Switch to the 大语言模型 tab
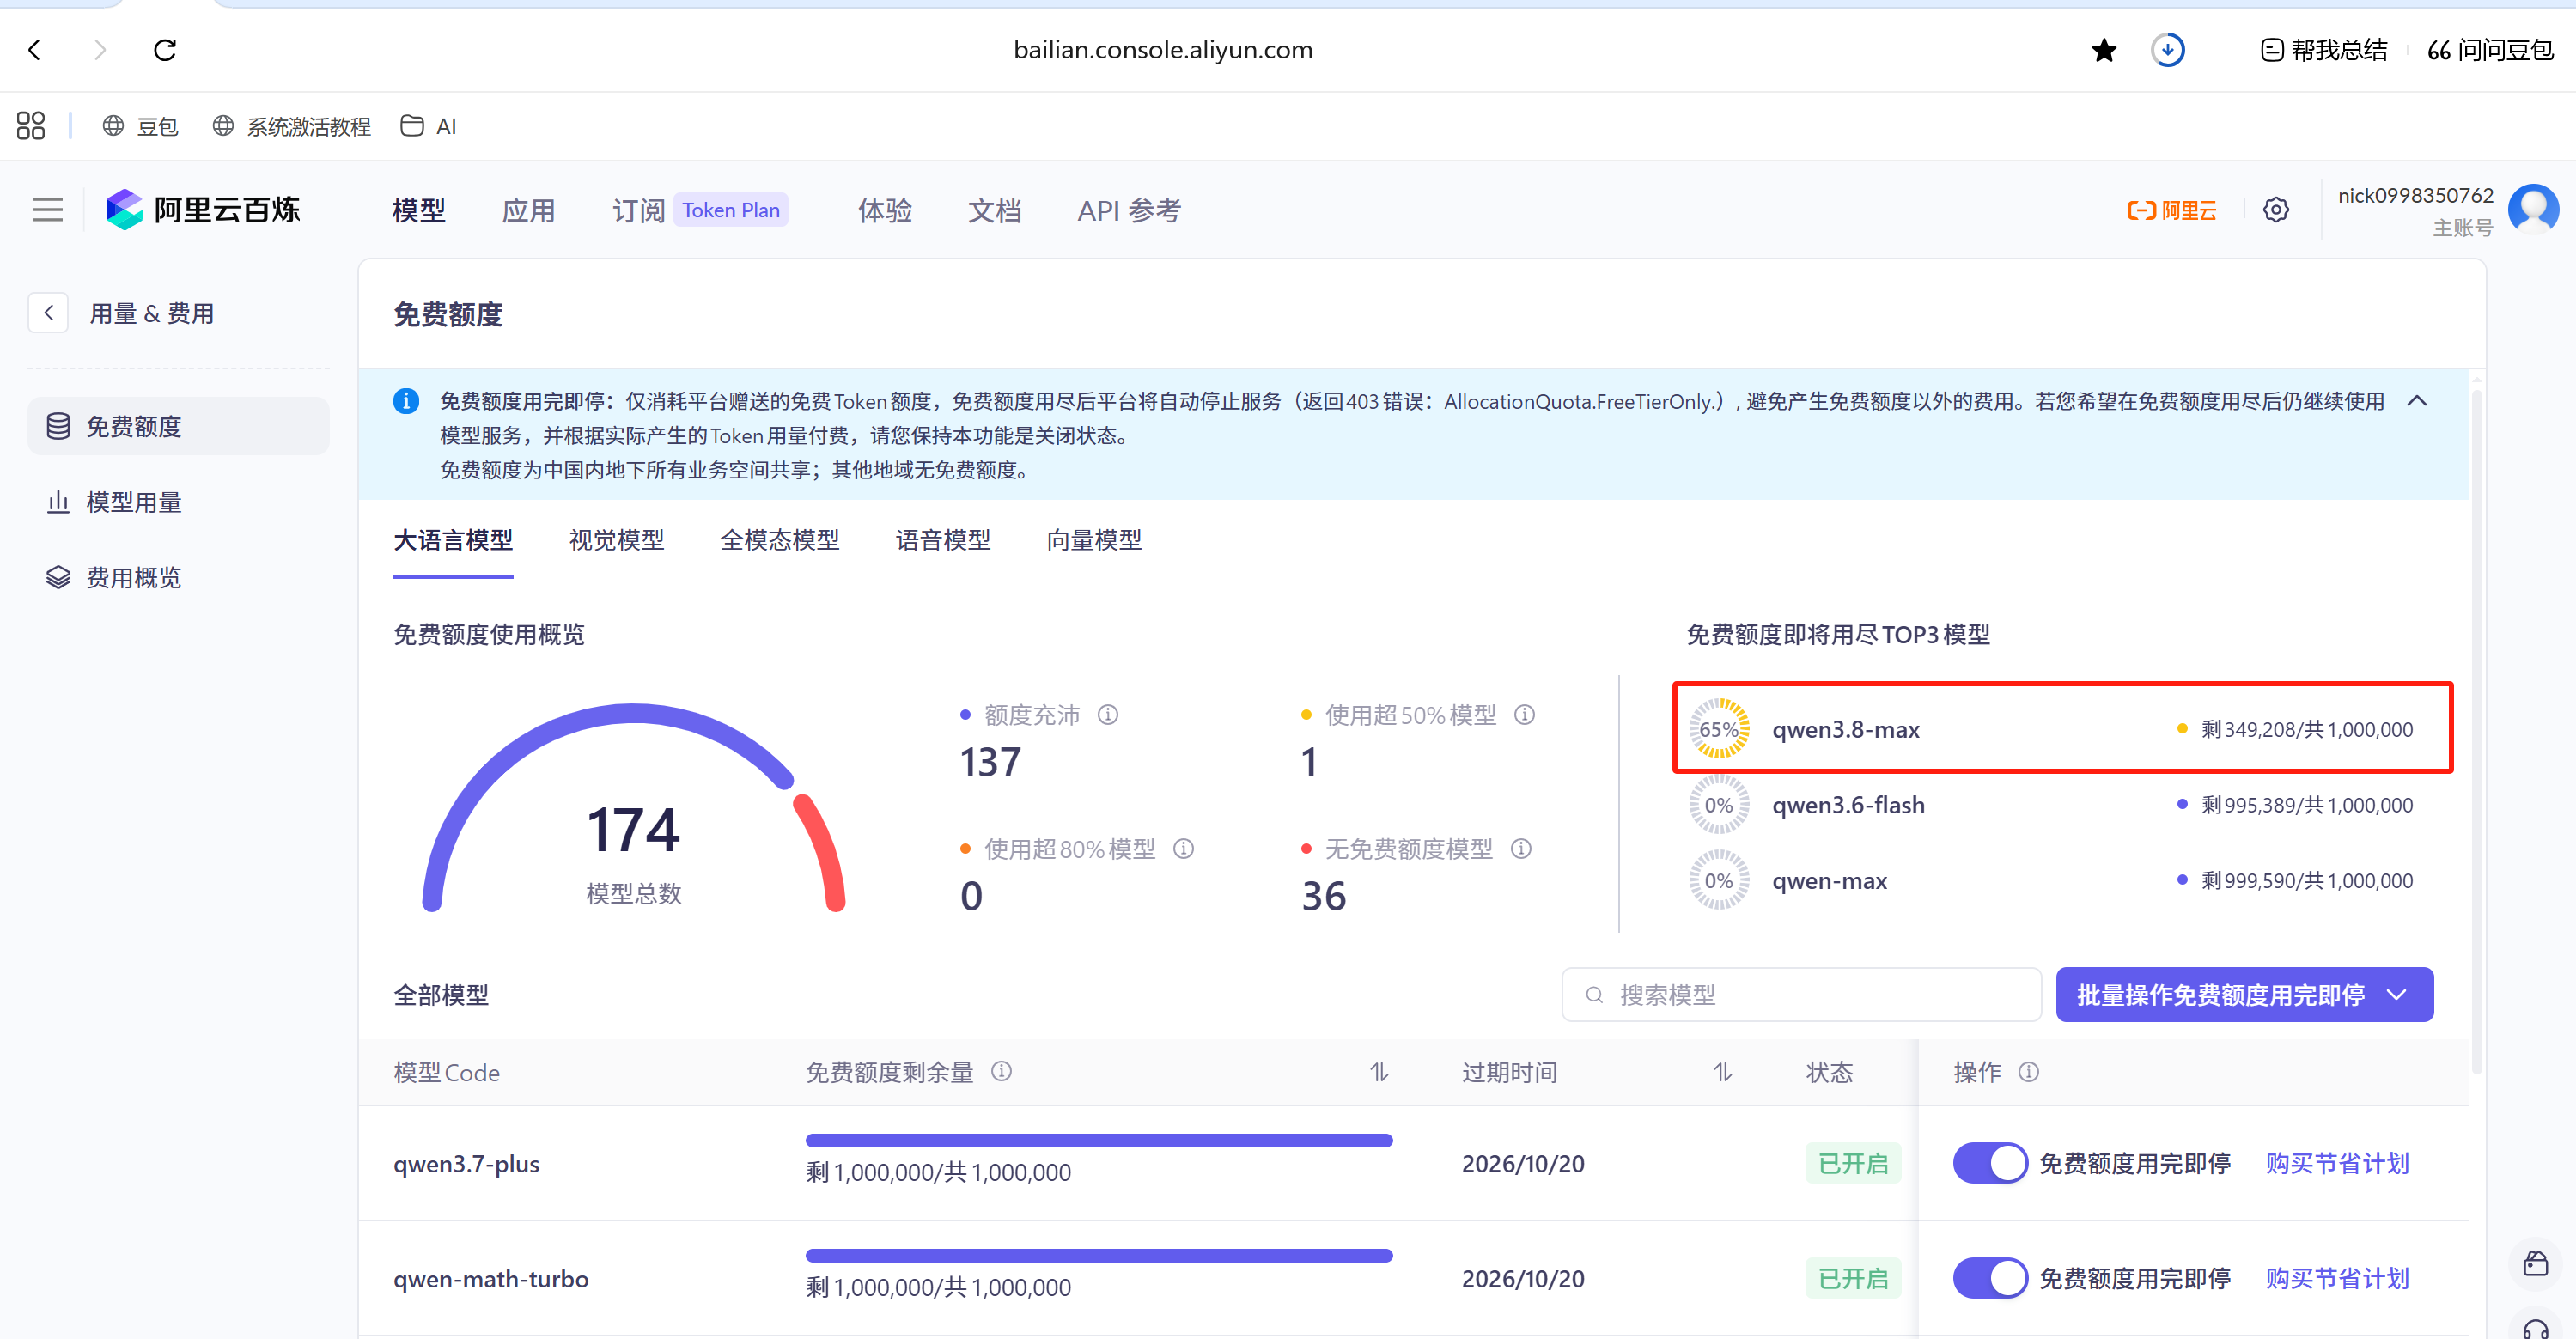This screenshot has height=1339, width=2576. pos(453,540)
